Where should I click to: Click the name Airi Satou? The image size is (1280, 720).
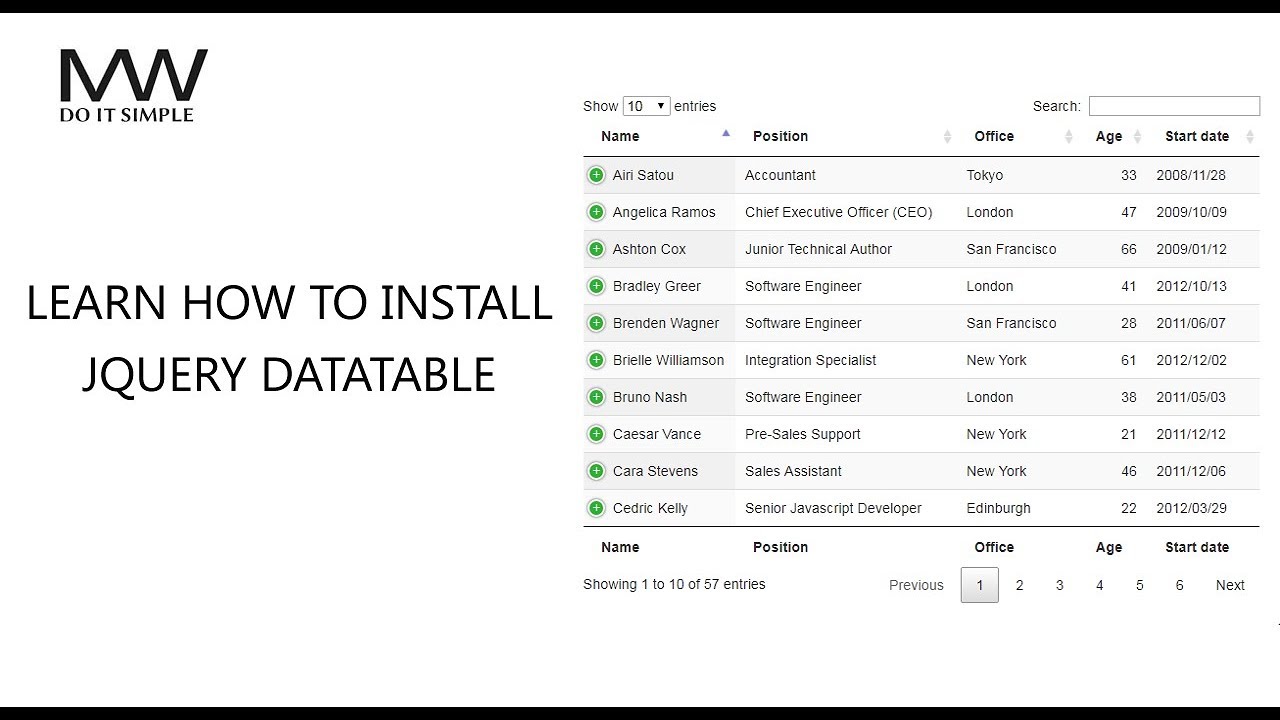click(x=643, y=175)
